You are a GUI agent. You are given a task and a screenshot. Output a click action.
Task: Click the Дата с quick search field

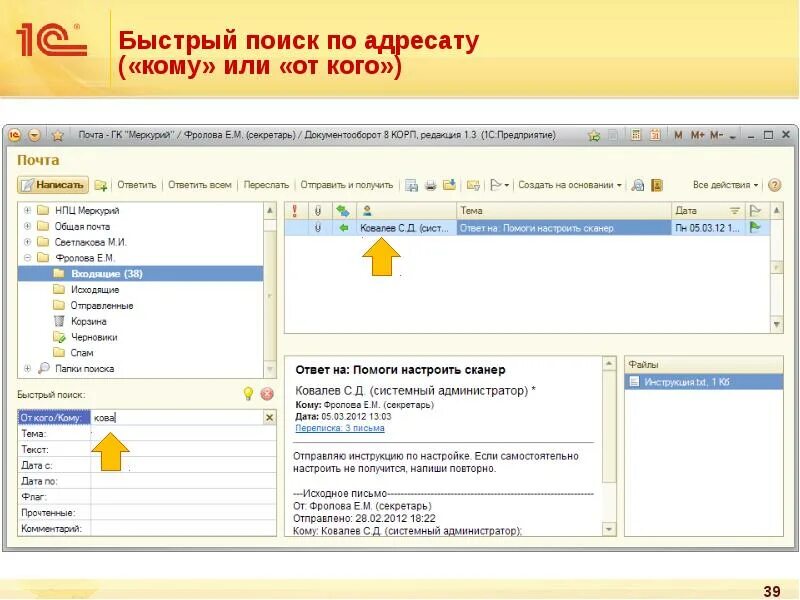point(183,465)
